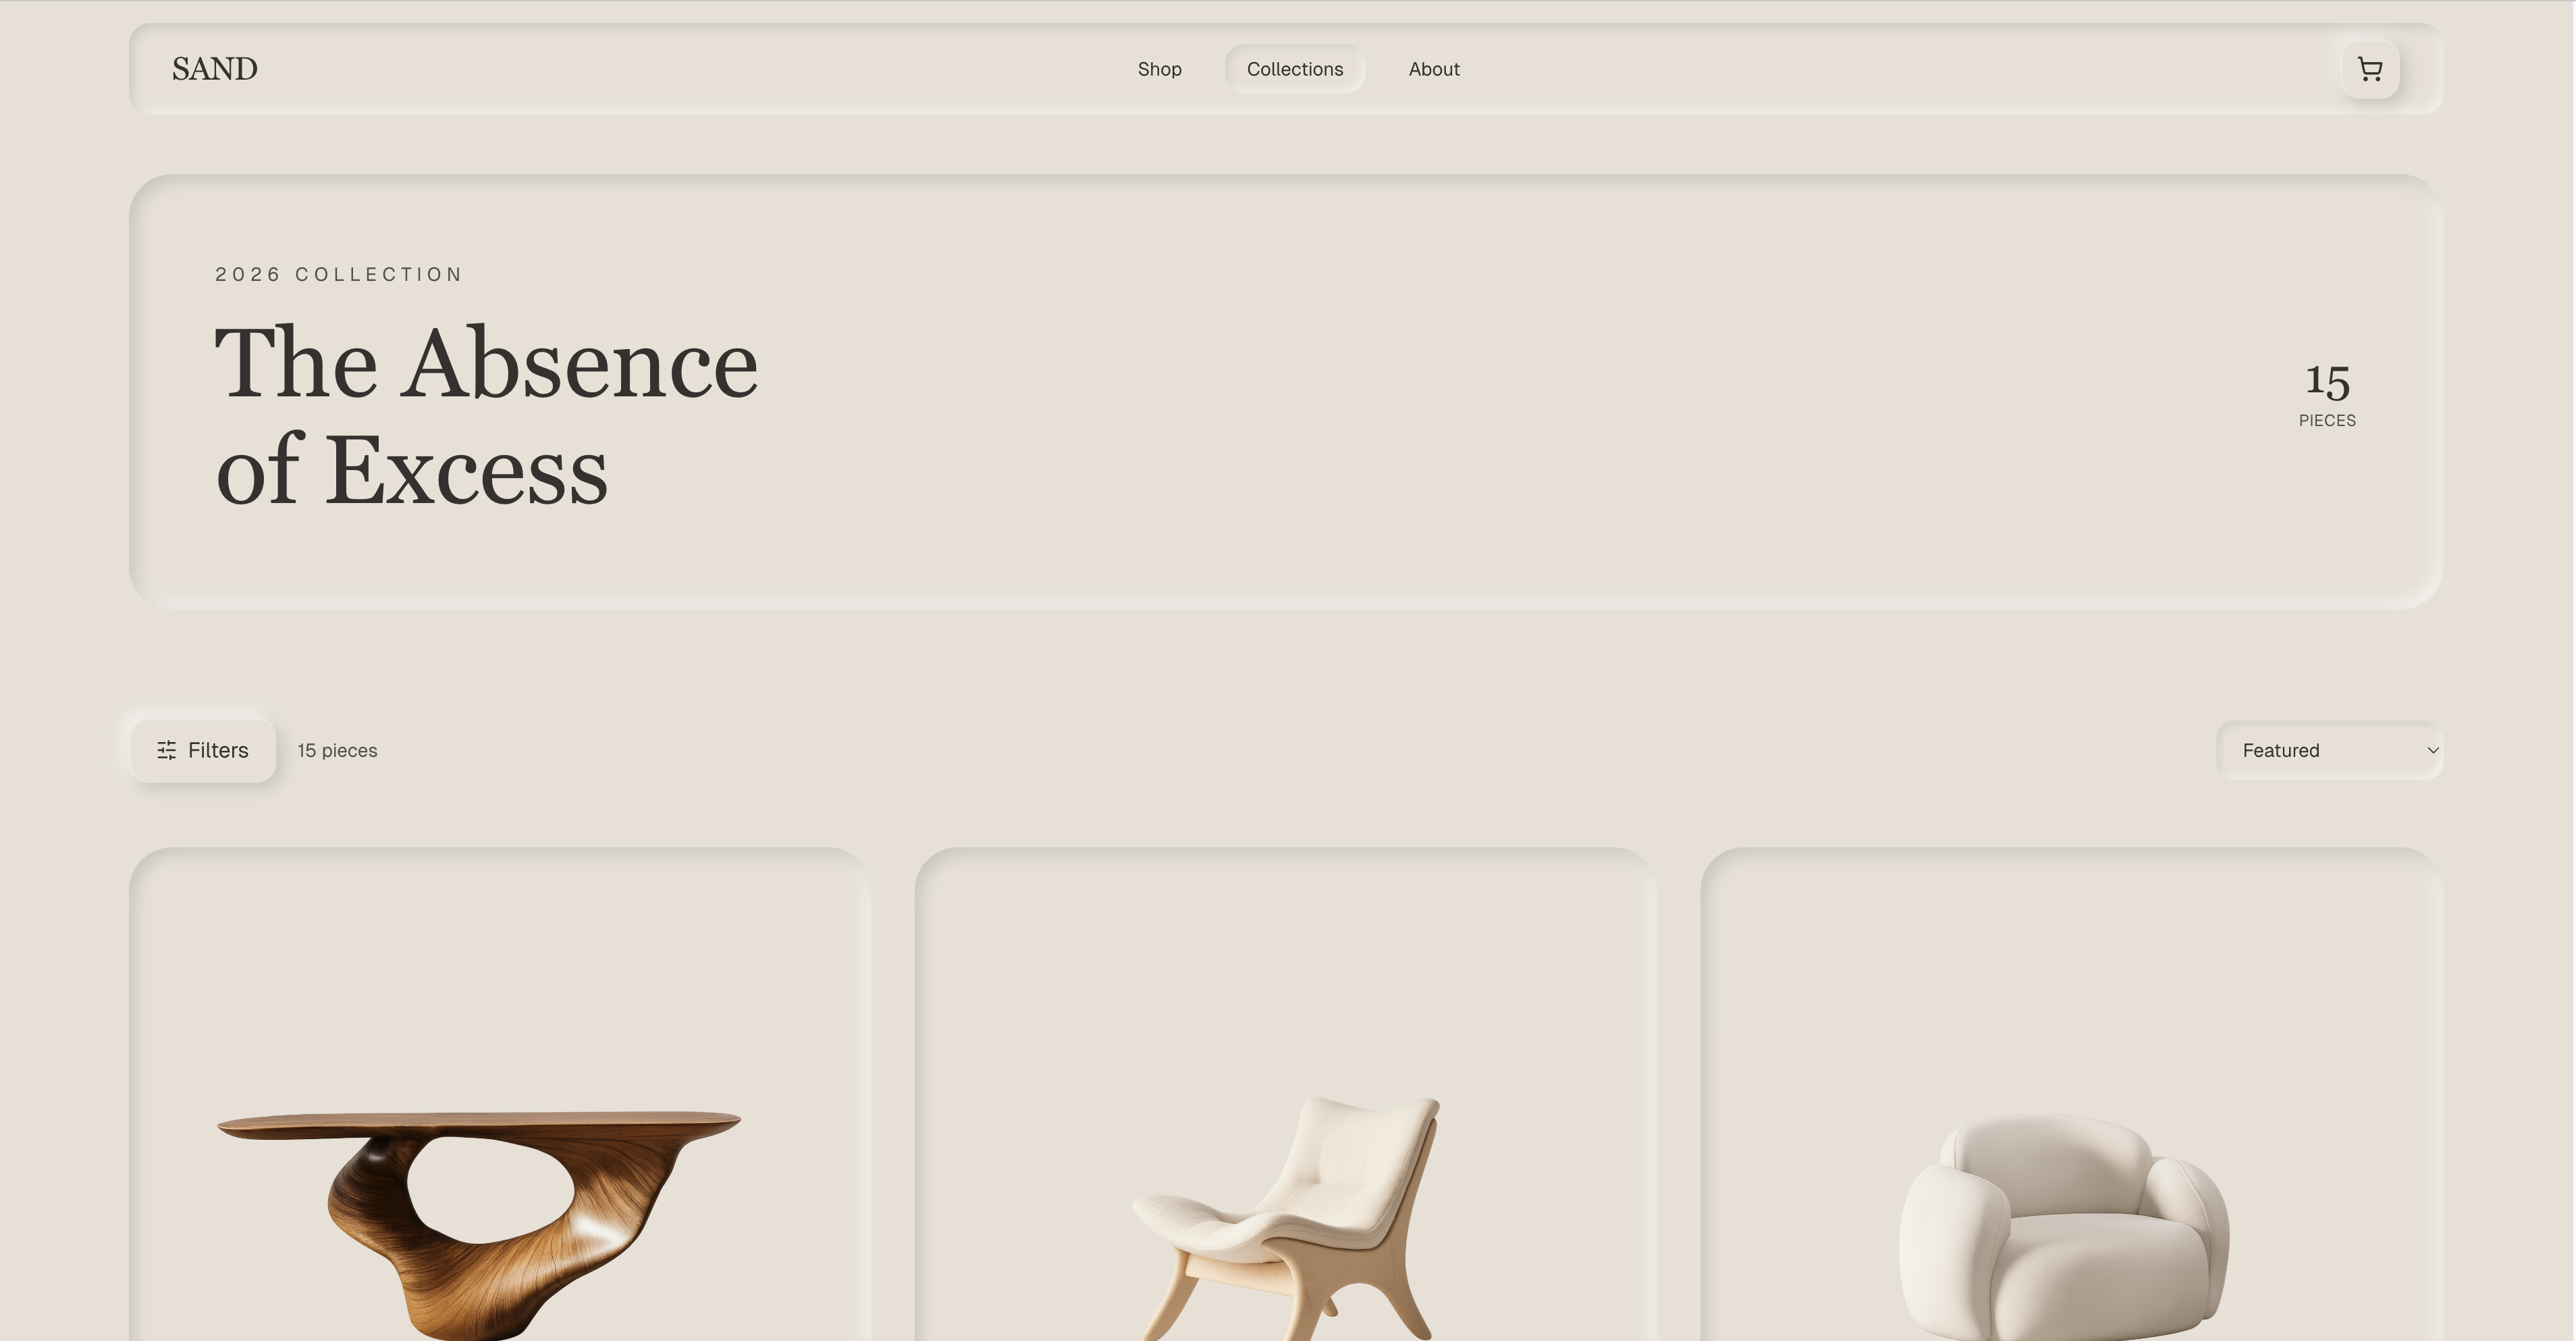Click the "15 pieces" count beside Filters
This screenshot has width=2576, height=1341.
pos(337,750)
